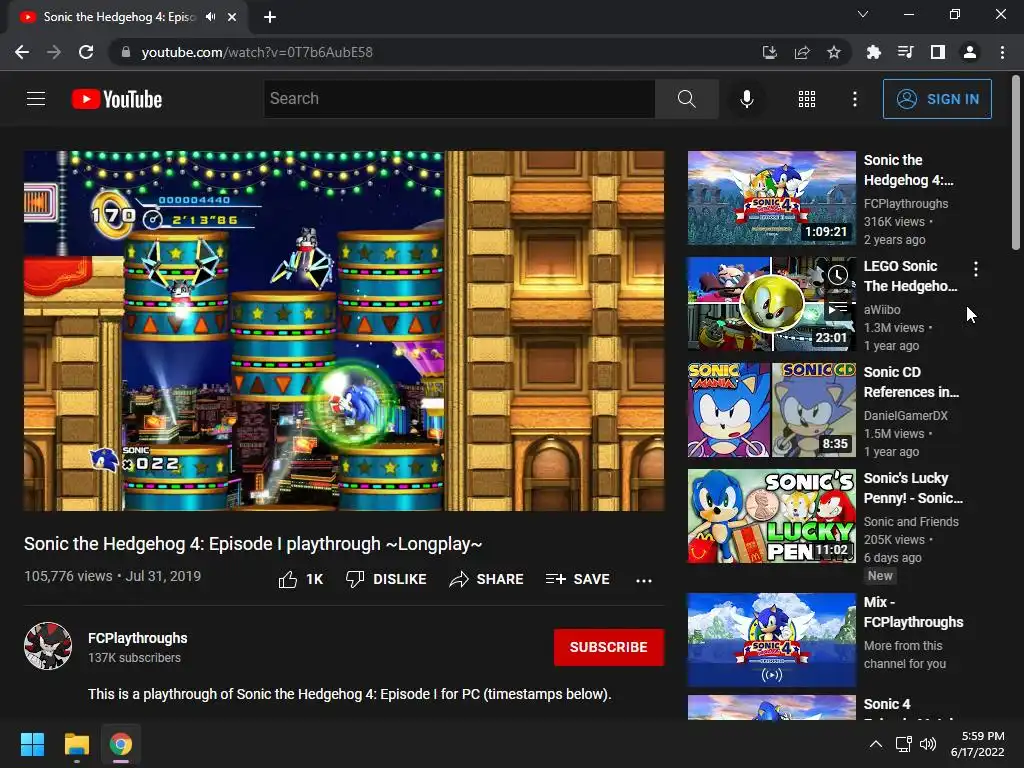Mute the tab using speaker icon

(x=210, y=17)
